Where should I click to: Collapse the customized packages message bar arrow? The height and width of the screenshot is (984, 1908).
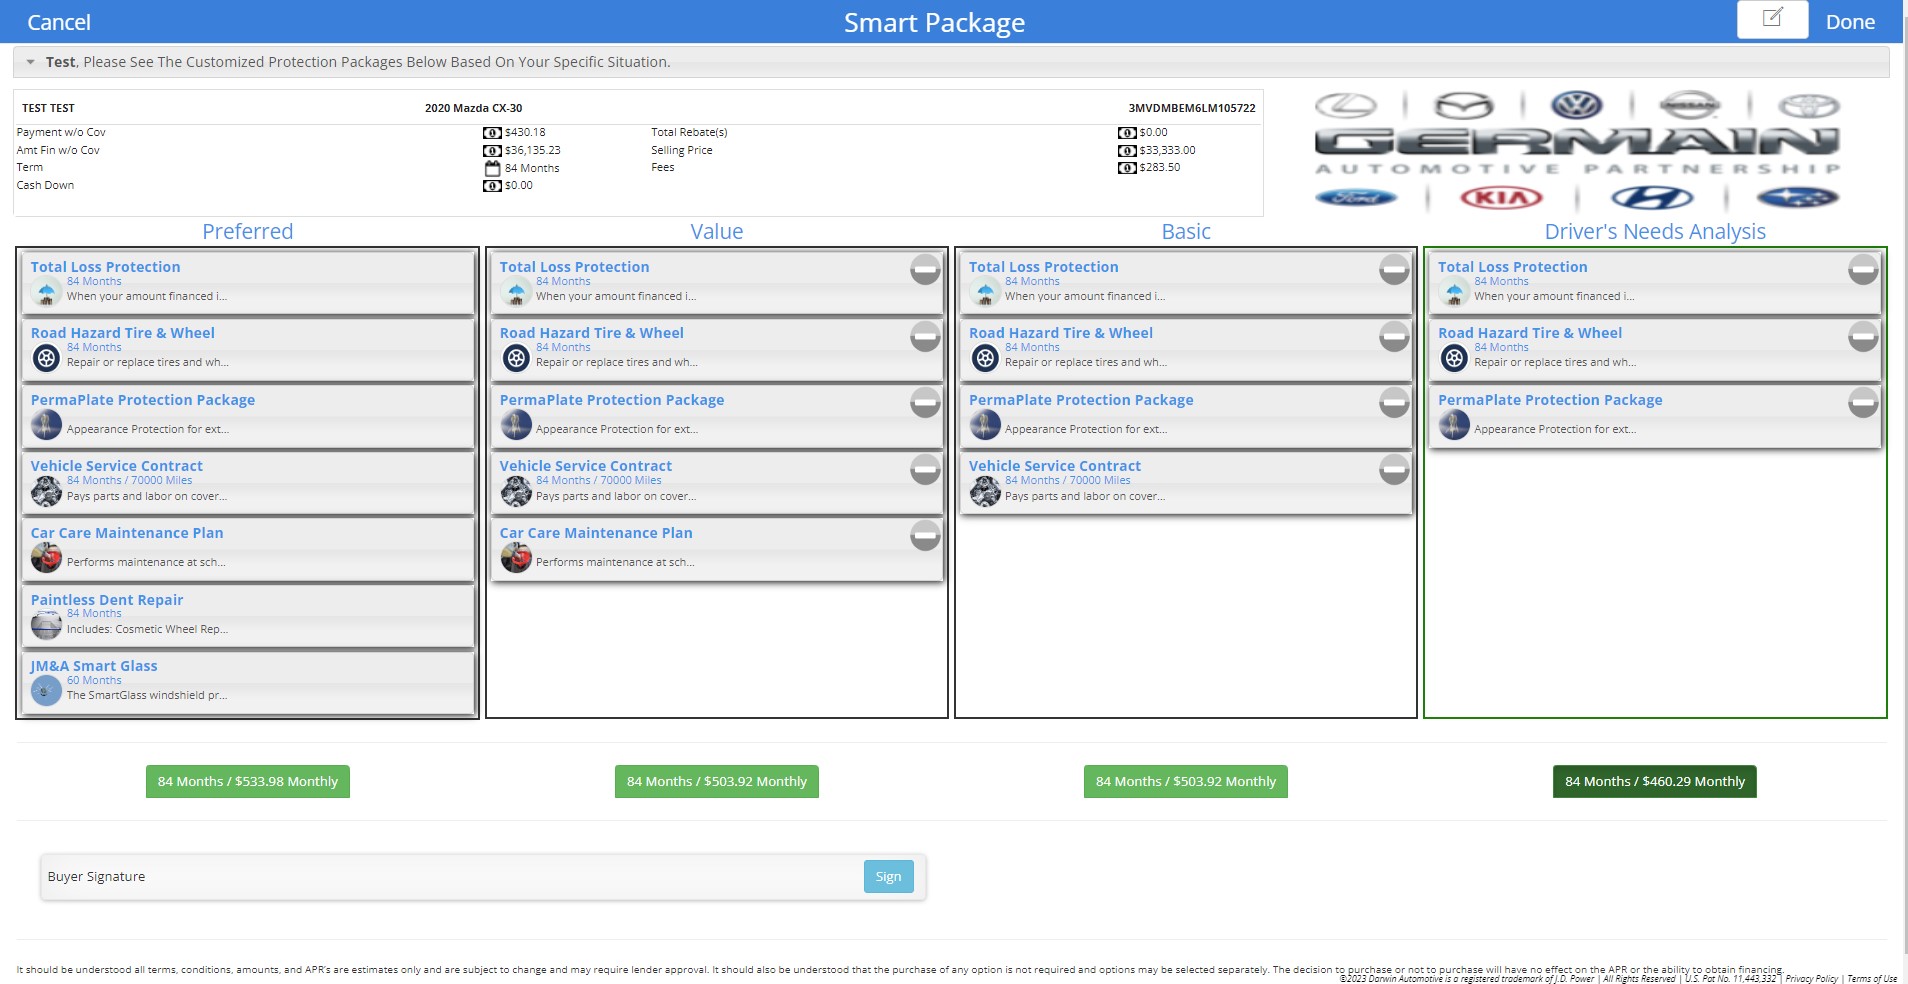pos(31,62)
